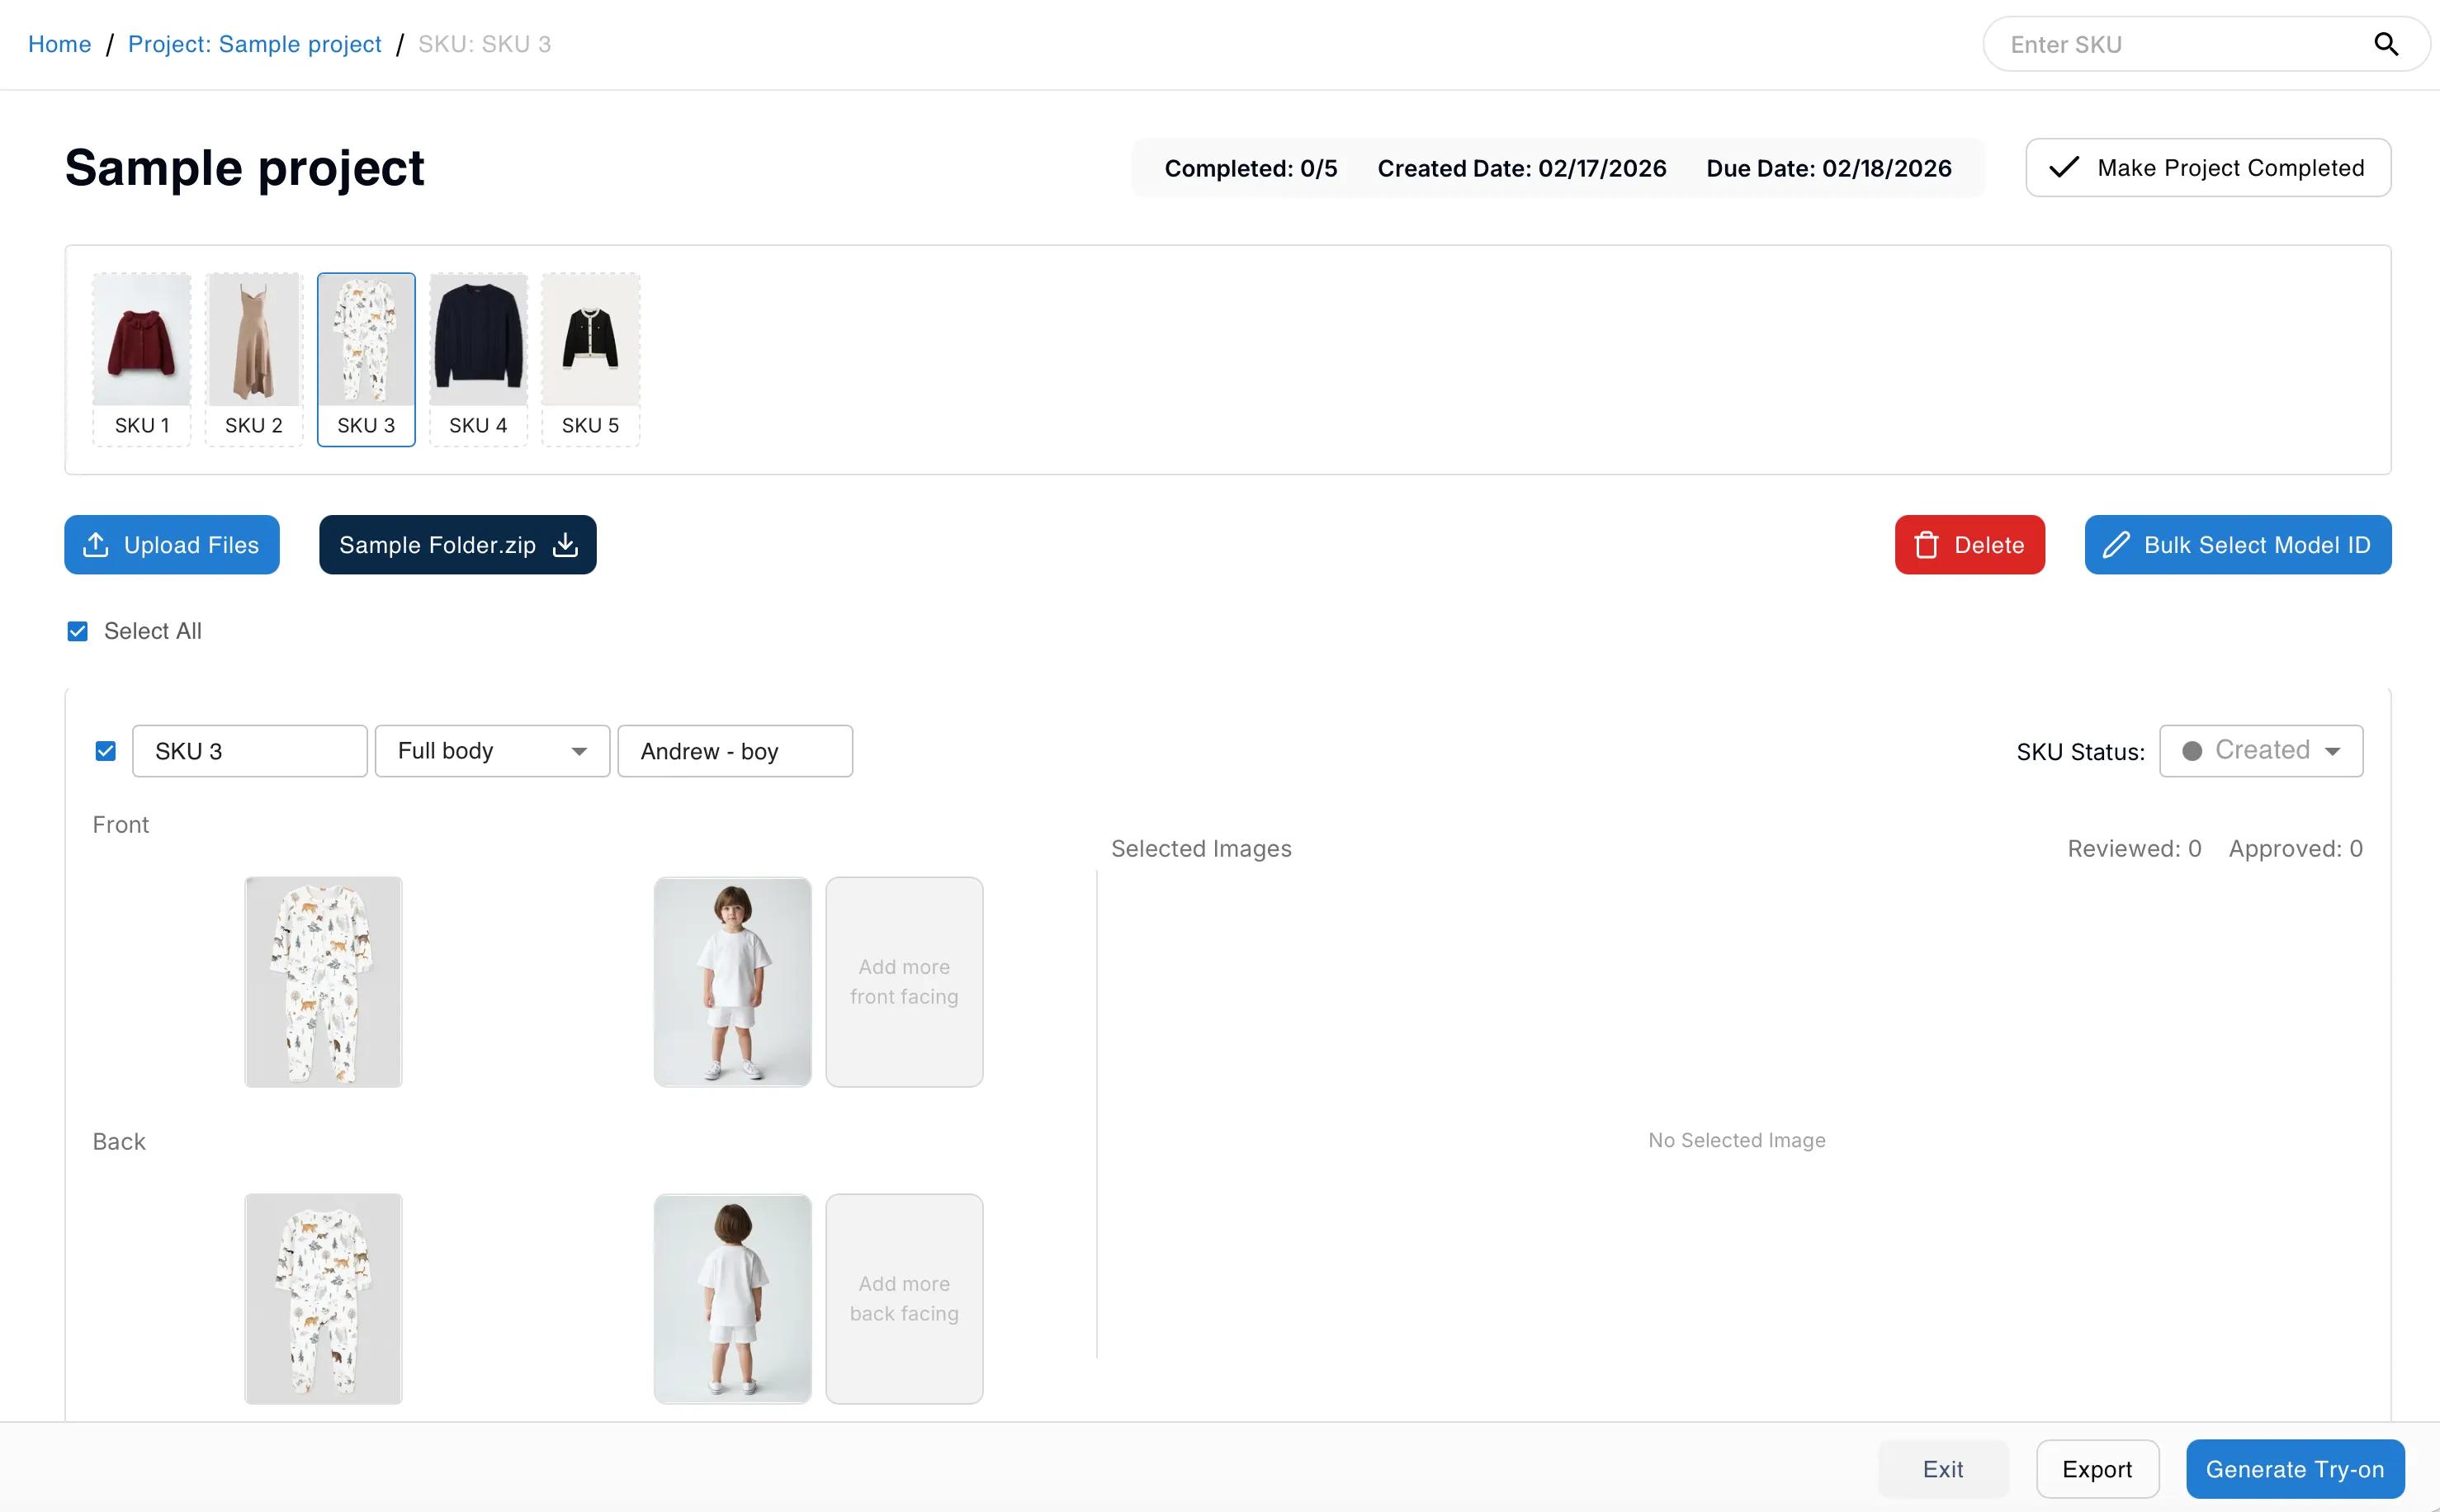Uncheck the Select All checkbox

(78, 631)
